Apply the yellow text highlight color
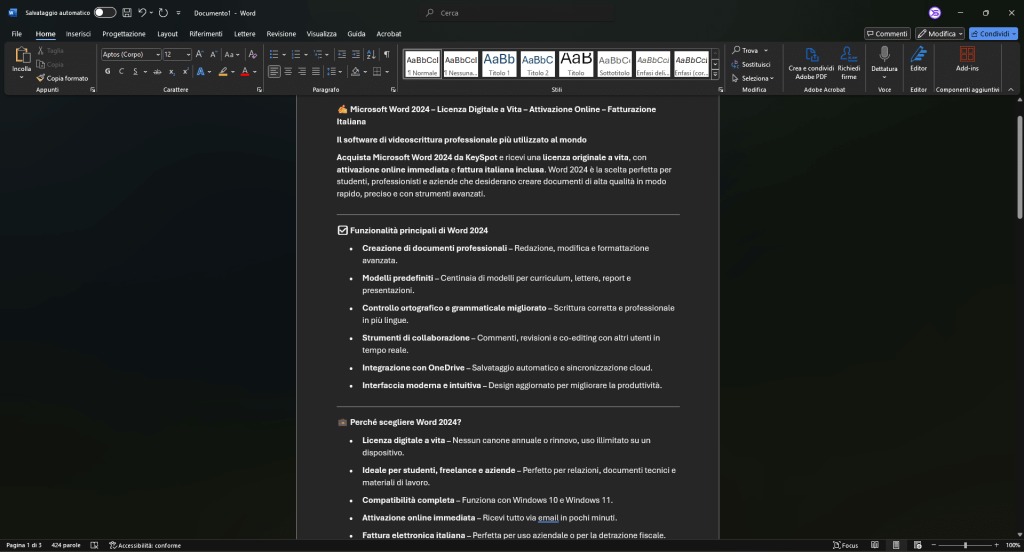Image resolution: width=1024 pixels, height=552 pixels. point(223,71)
